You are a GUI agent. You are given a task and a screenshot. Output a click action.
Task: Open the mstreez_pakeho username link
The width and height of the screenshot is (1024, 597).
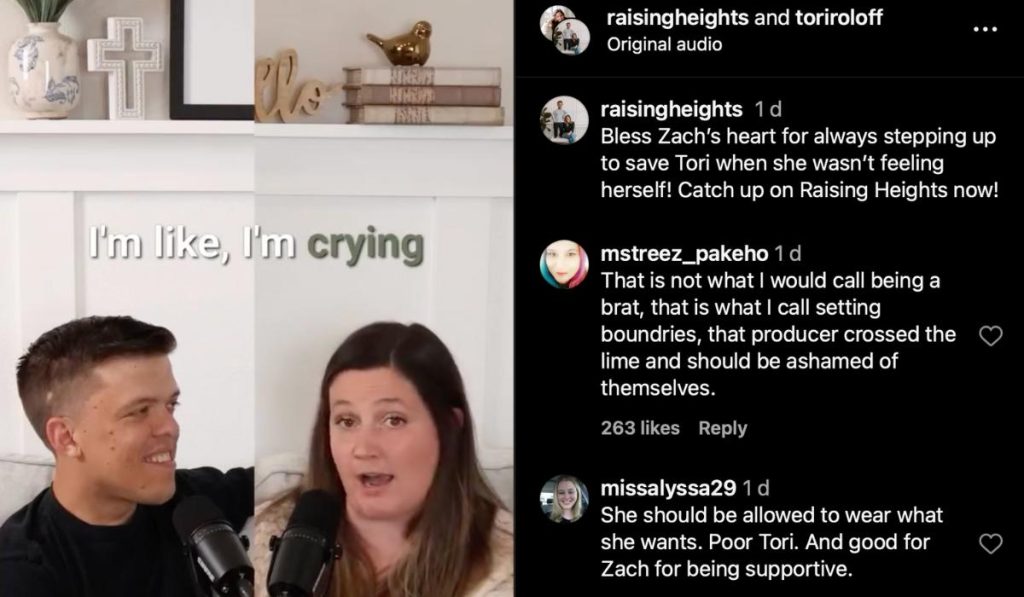[x=684, y=253]
